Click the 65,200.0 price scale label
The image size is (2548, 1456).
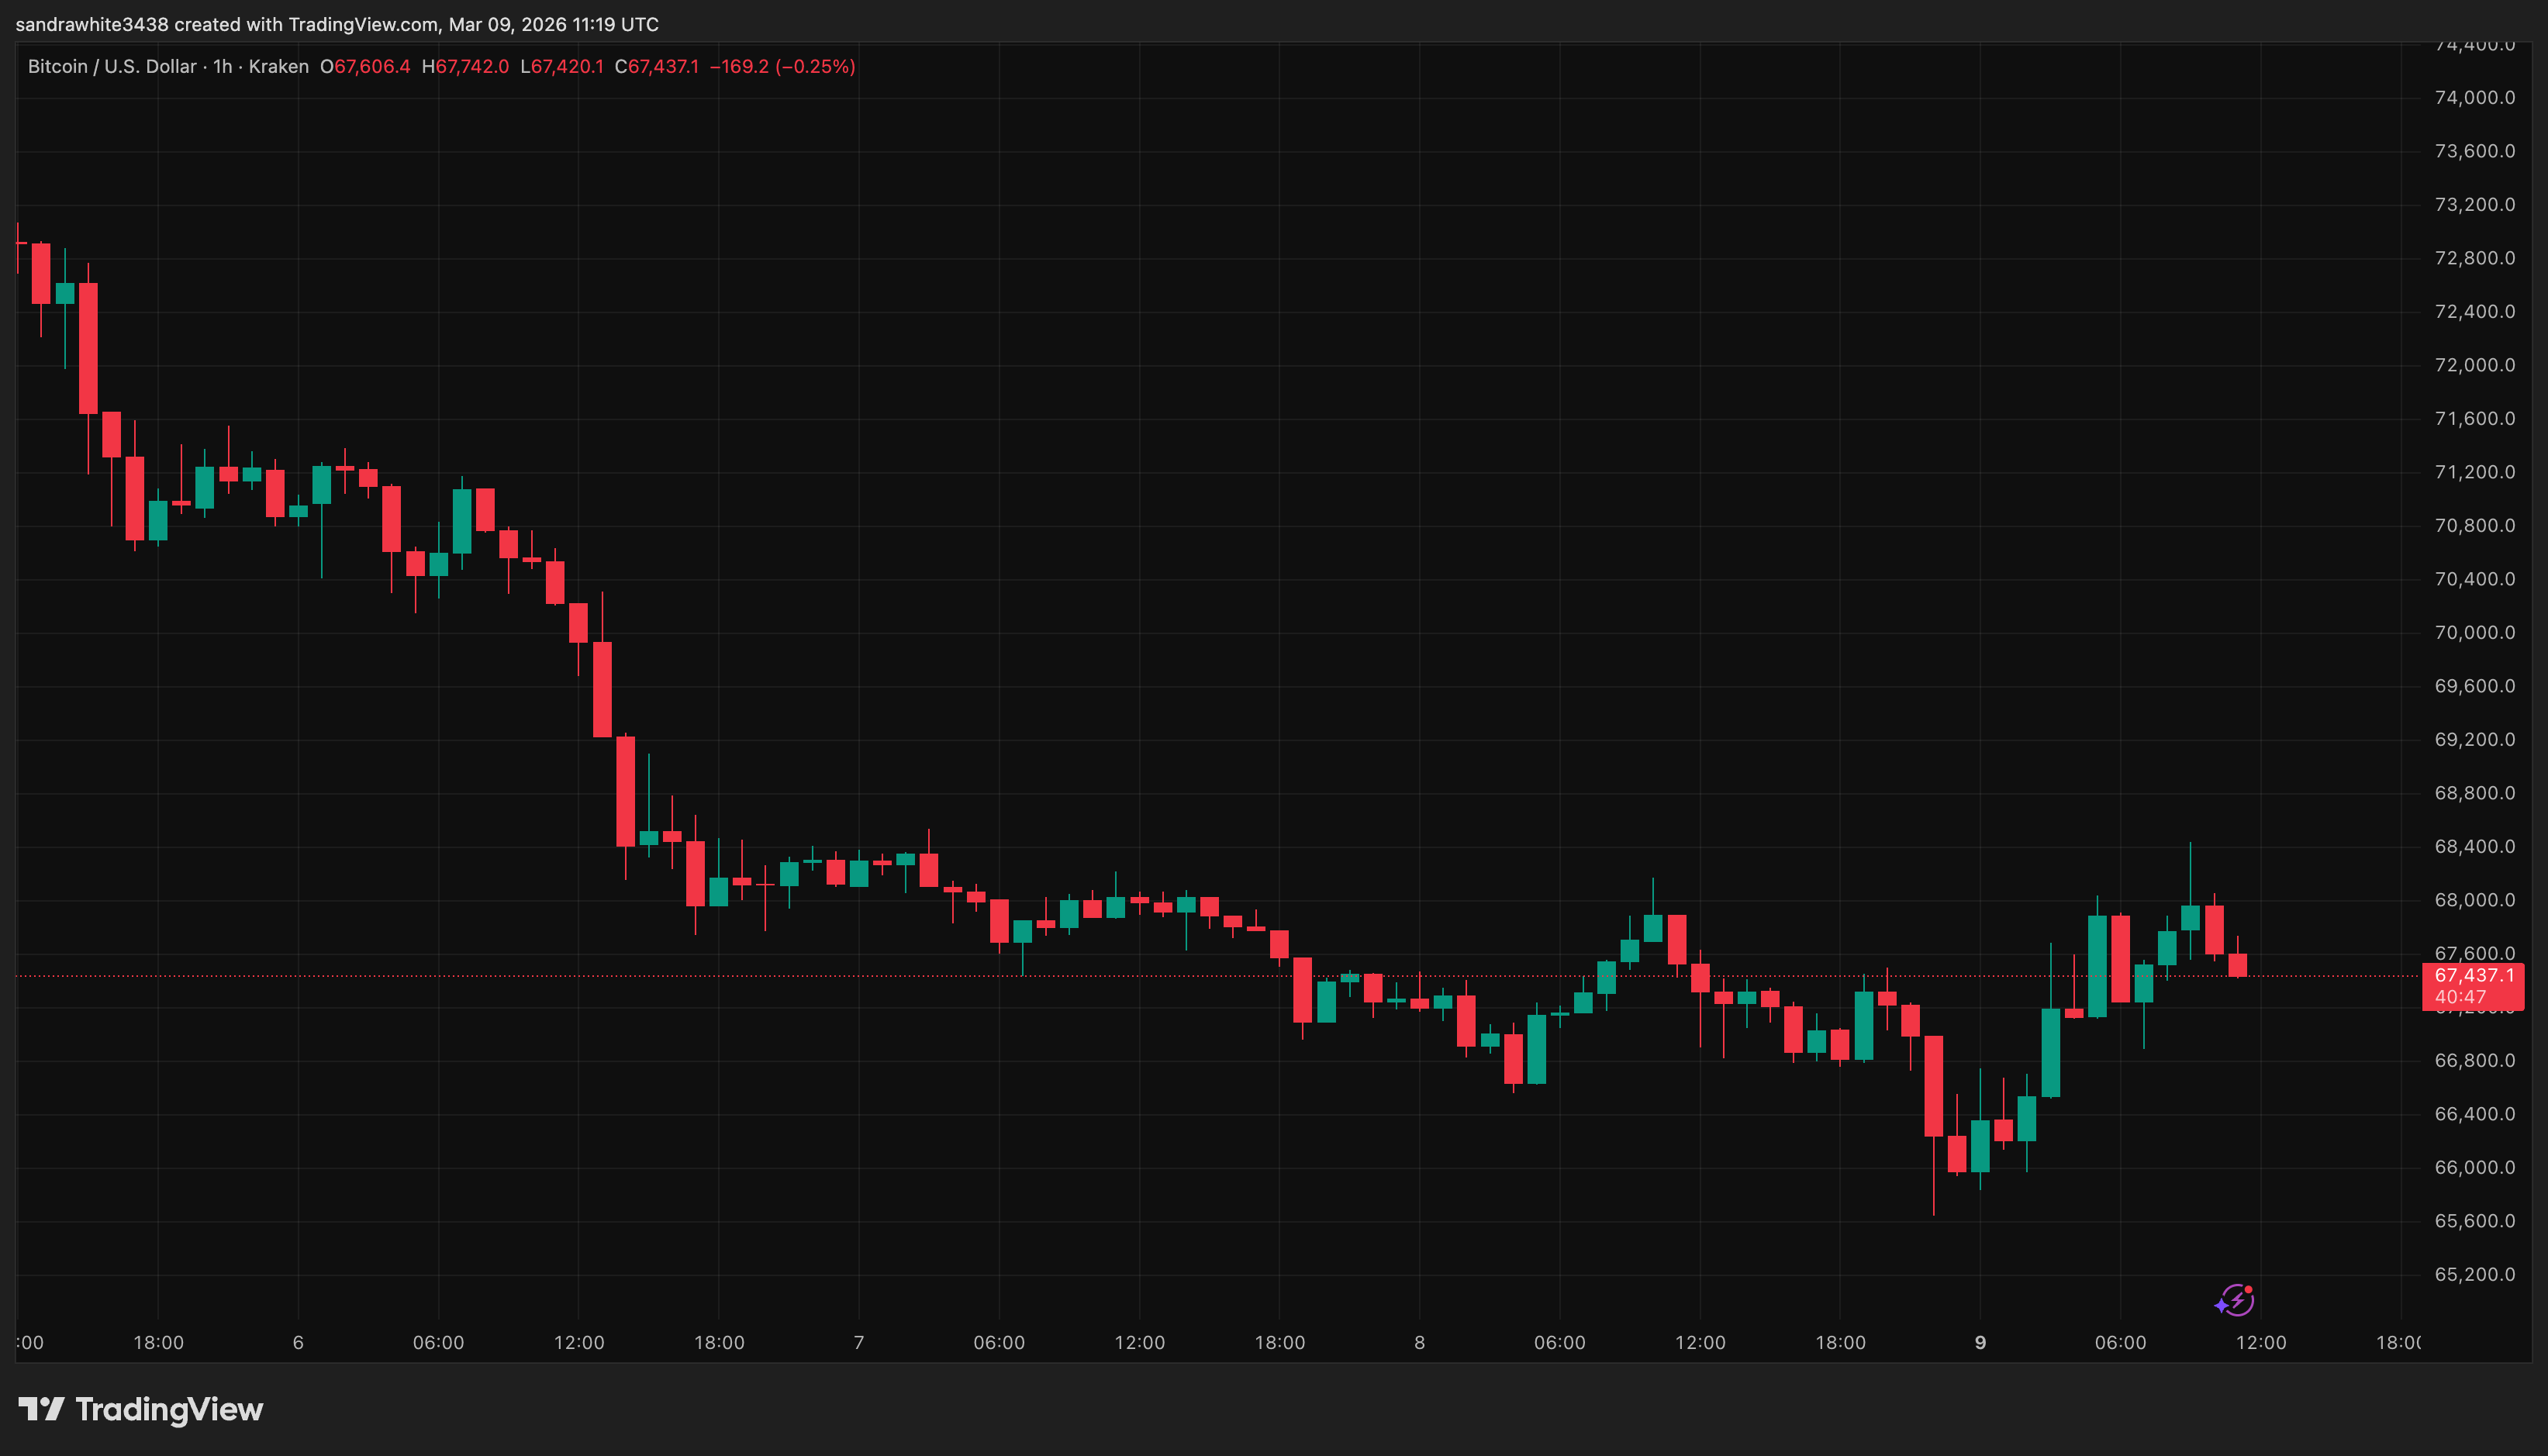click(2474, 1275)
